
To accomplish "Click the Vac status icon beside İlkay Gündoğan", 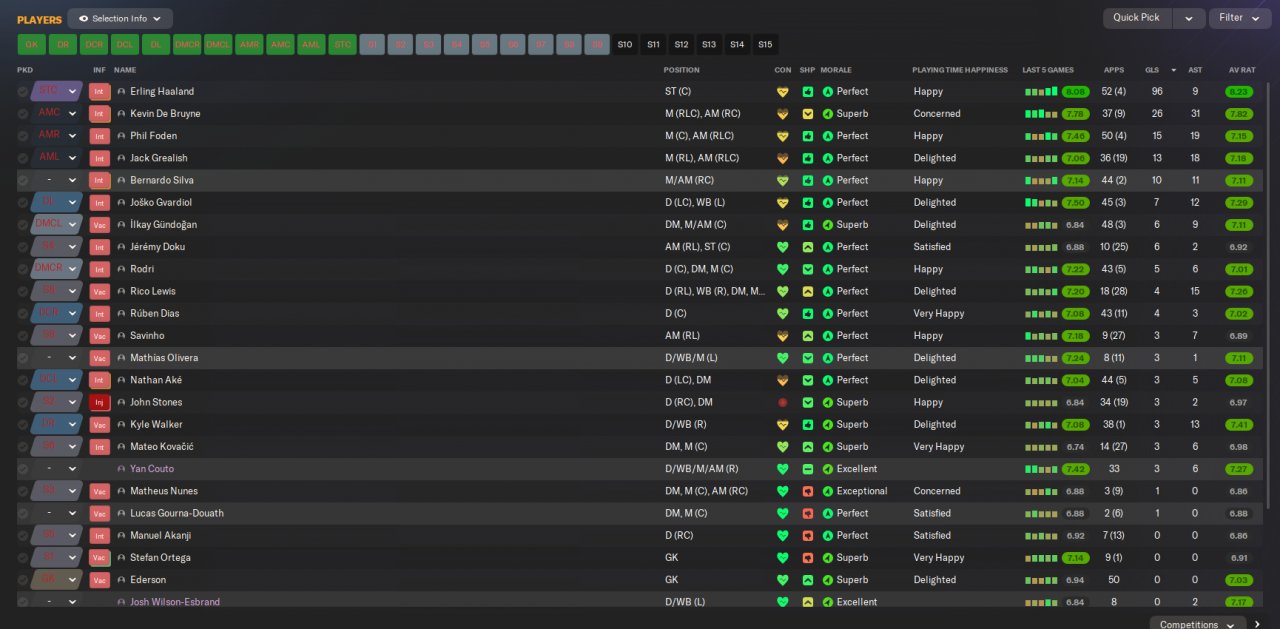I will [99, 225].
